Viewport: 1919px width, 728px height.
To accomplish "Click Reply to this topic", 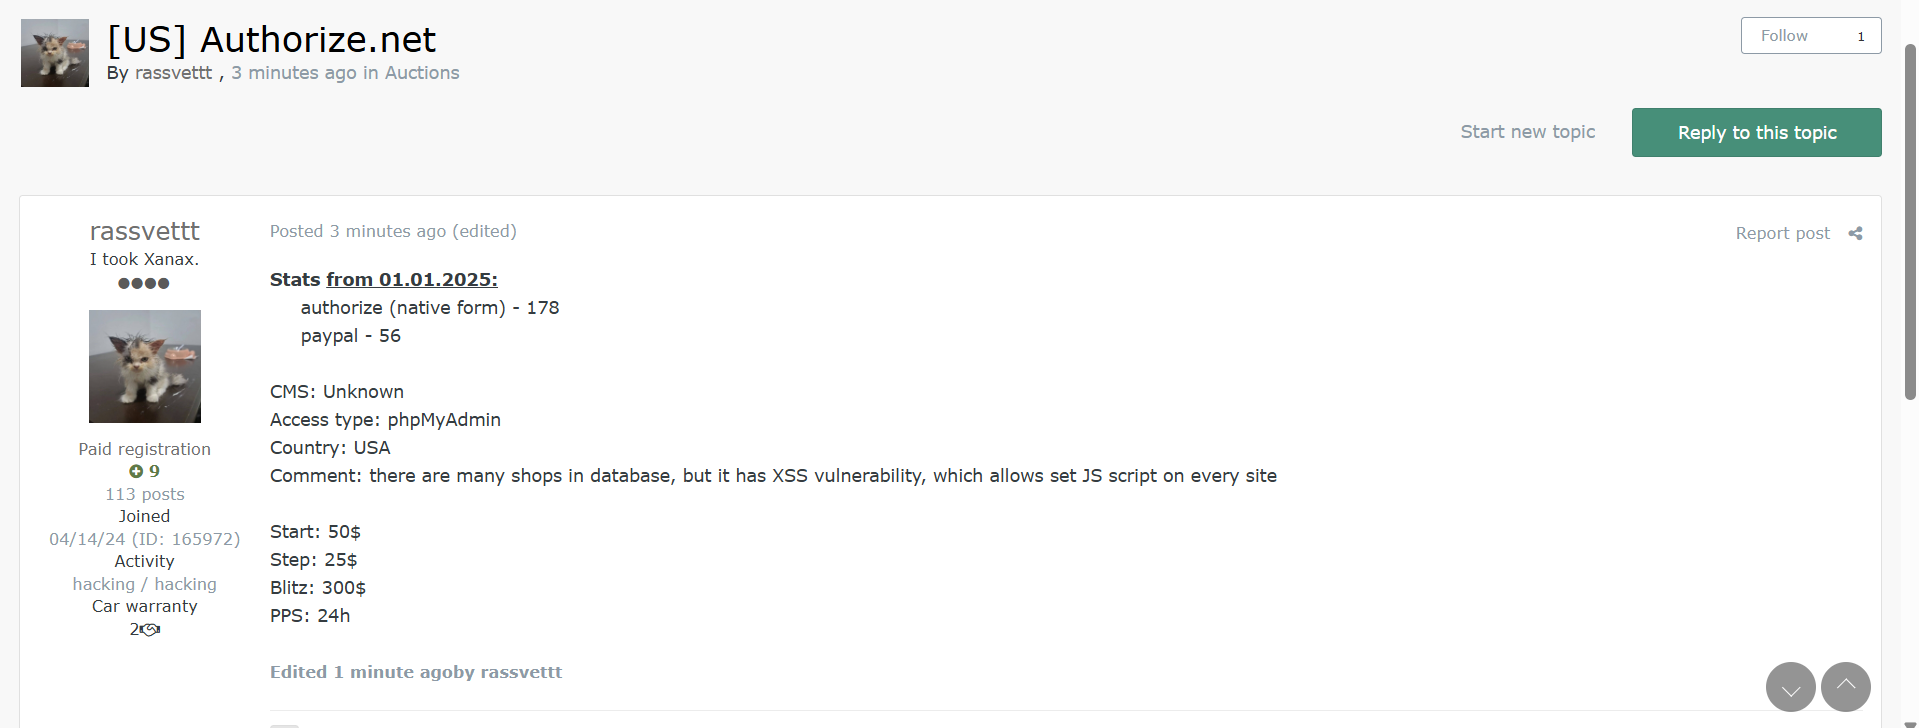I will click(x=1756, y=132).
